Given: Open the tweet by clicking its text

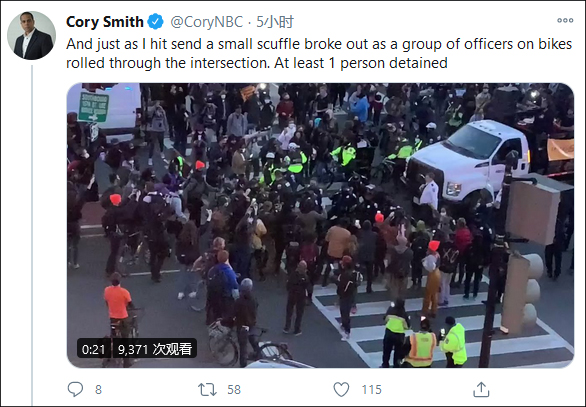Looking at the screenshot, I should click(x=319, y=53).
